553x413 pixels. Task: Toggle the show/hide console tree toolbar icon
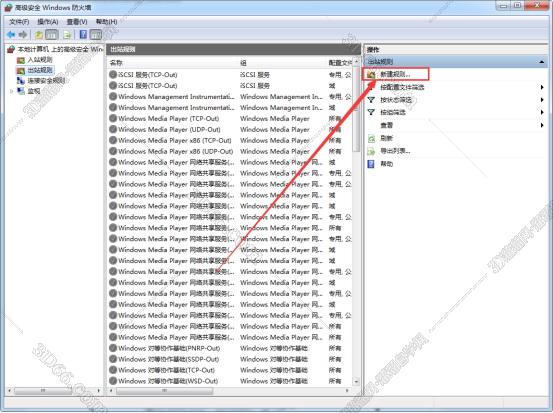(52, 35)
